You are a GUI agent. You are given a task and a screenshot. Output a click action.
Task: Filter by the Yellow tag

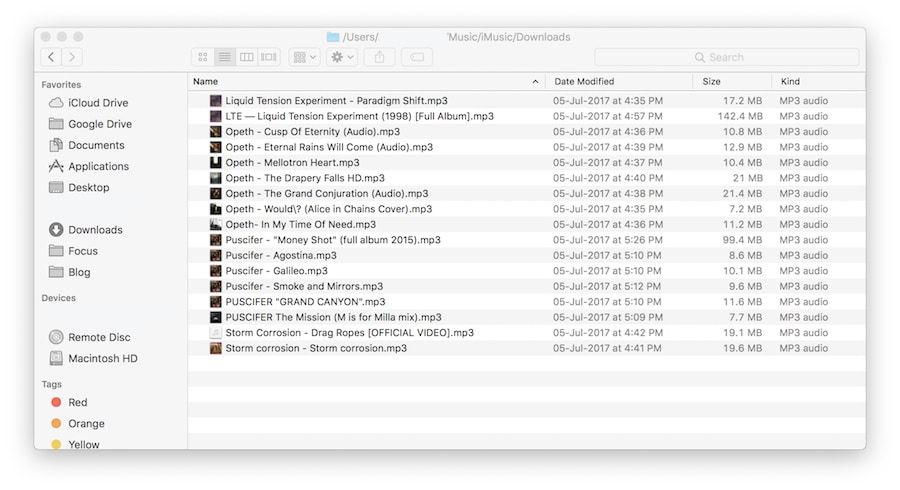coord(83,444)
